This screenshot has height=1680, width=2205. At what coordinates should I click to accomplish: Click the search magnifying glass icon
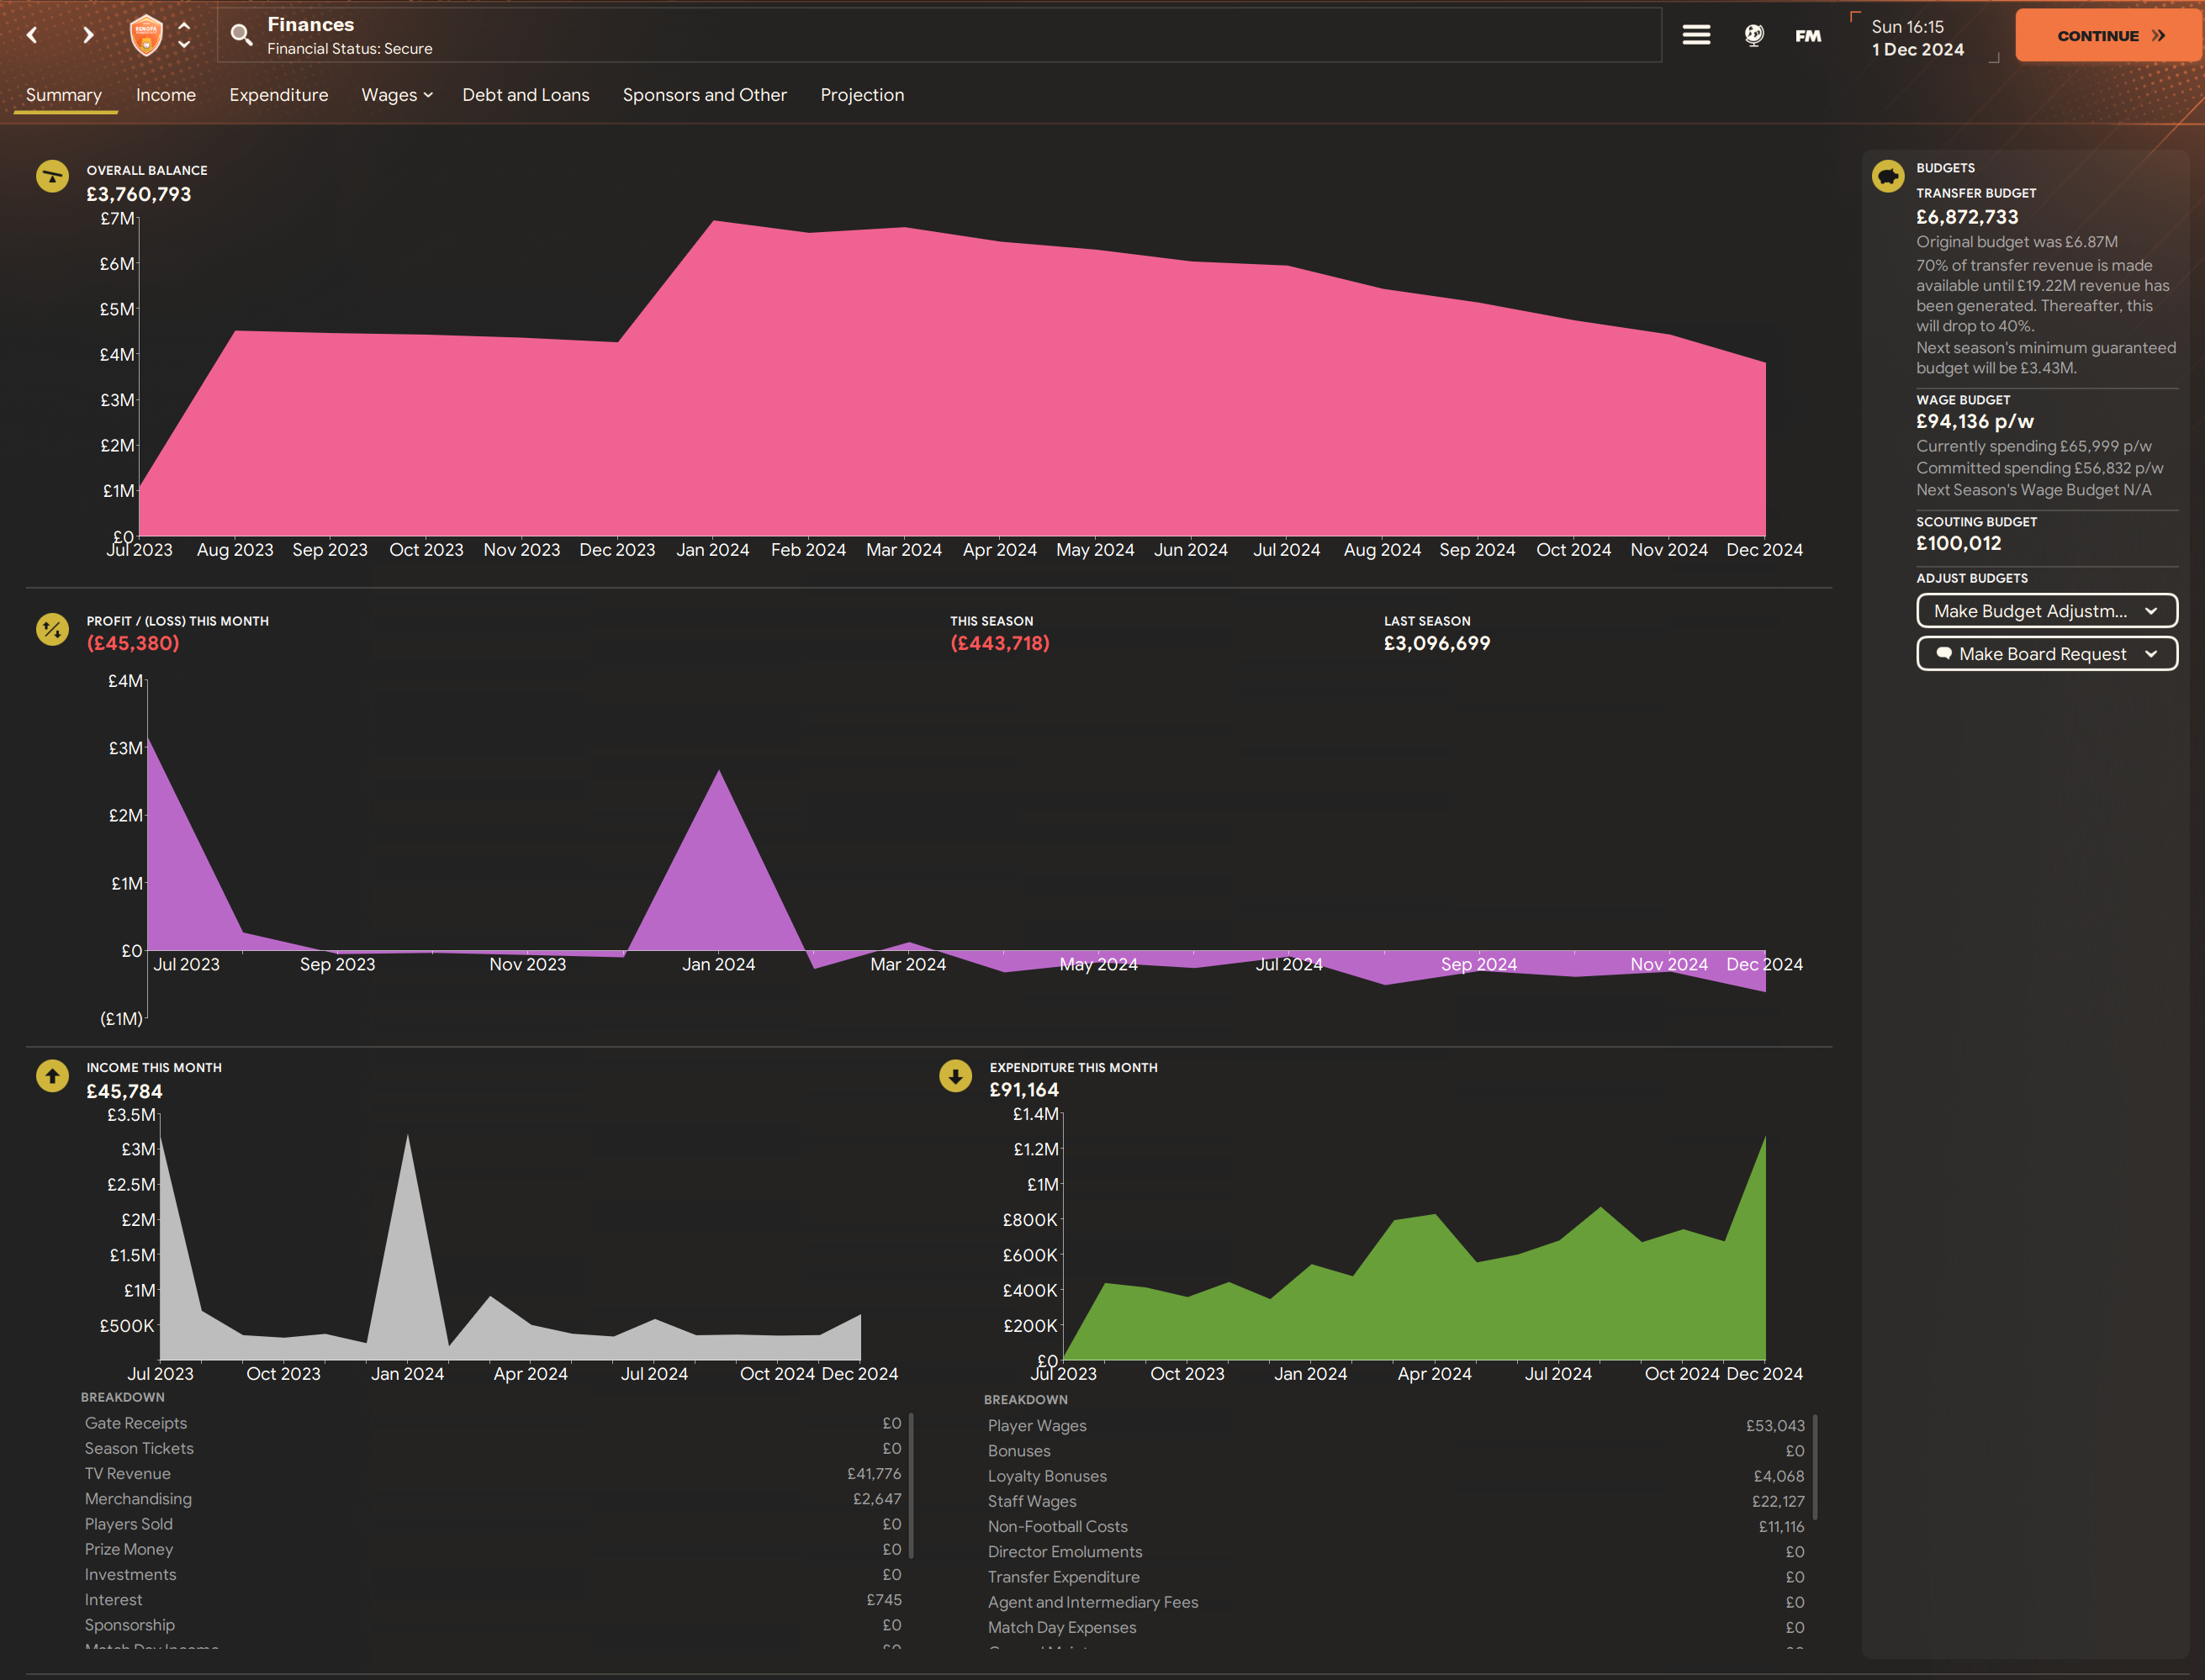coord(241,35)
